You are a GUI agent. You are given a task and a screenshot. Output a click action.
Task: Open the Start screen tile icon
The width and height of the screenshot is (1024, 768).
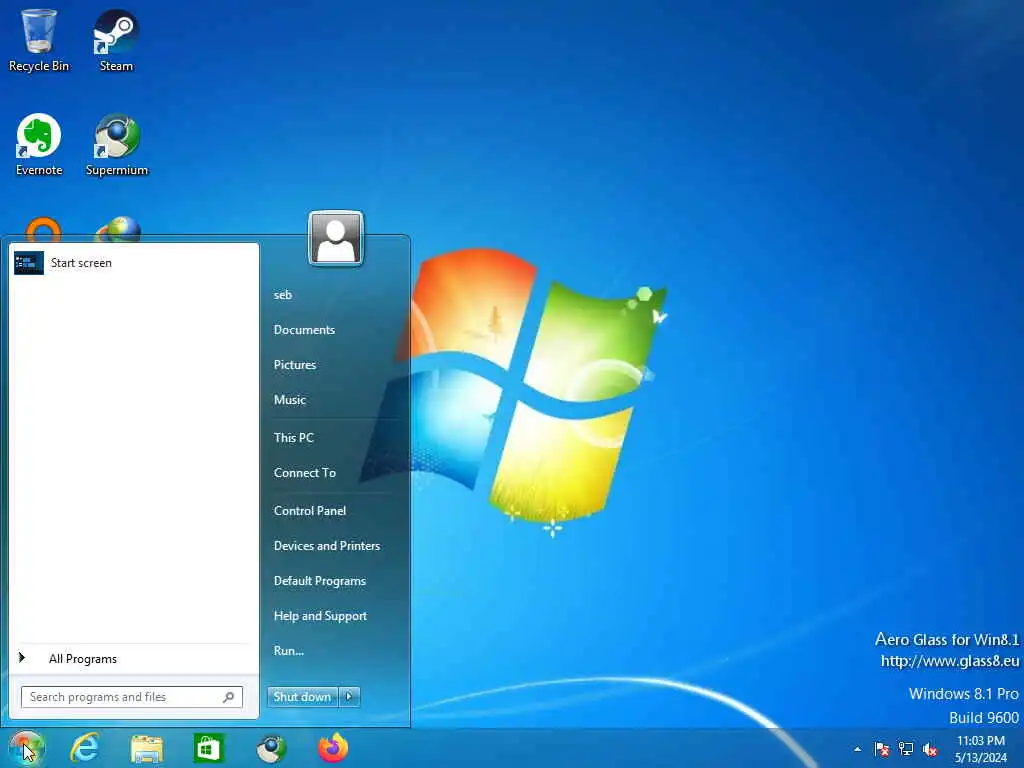click(29, 263)
